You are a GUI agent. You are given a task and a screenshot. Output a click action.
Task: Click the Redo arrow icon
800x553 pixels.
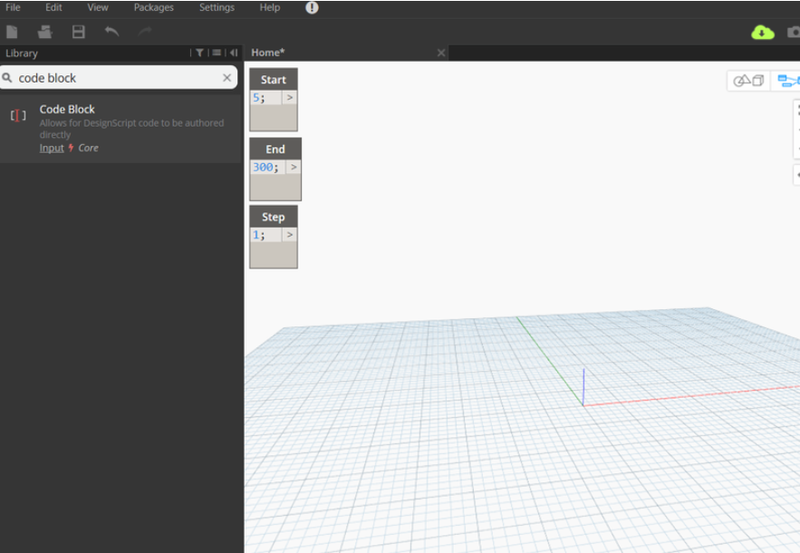145,32
